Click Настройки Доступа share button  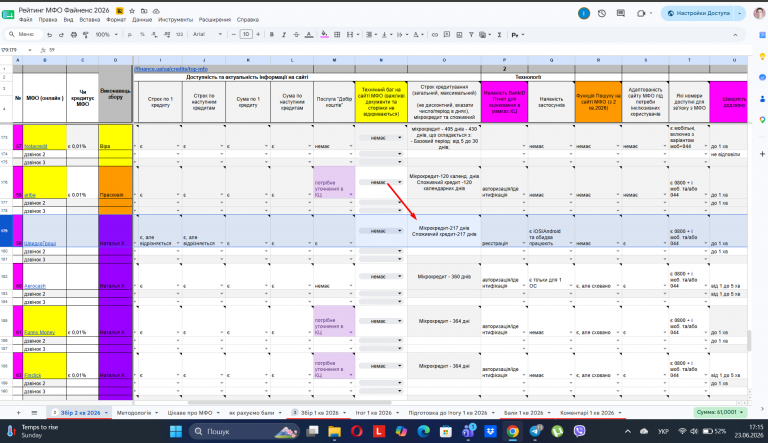pos(699,14)
